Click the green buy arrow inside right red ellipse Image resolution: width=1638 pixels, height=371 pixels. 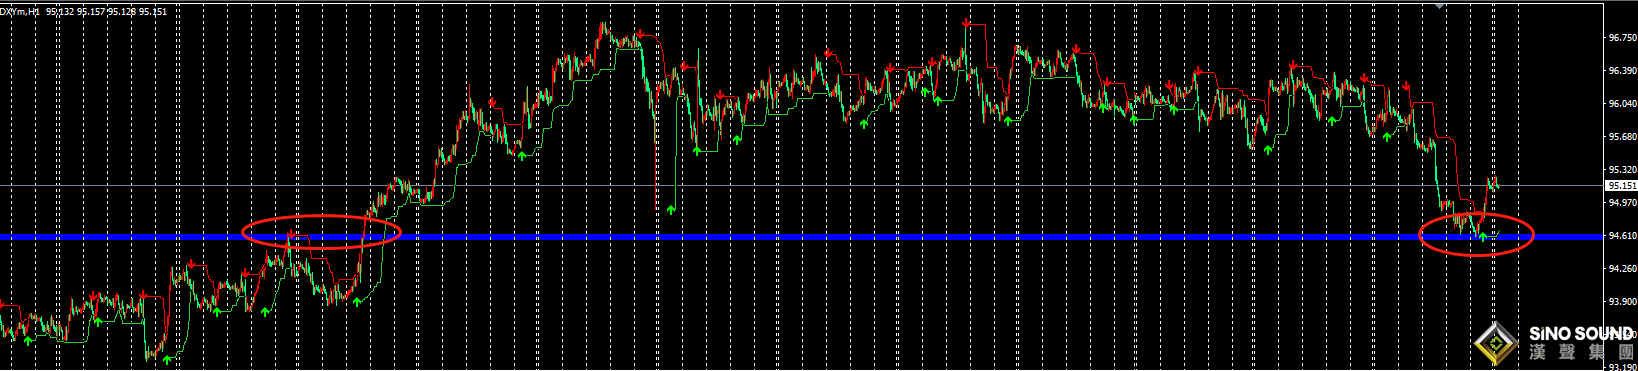1483,237
